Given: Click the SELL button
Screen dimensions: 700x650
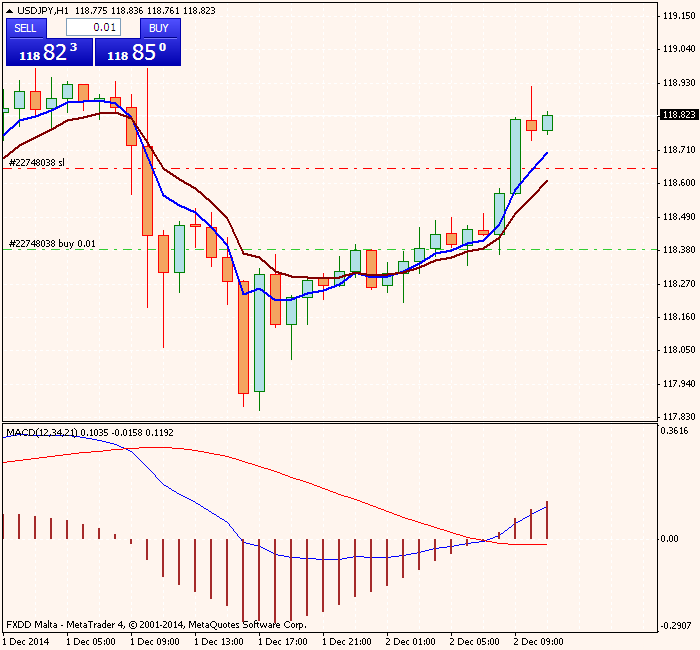Looking at the screenshot, I should pos(25,28).
